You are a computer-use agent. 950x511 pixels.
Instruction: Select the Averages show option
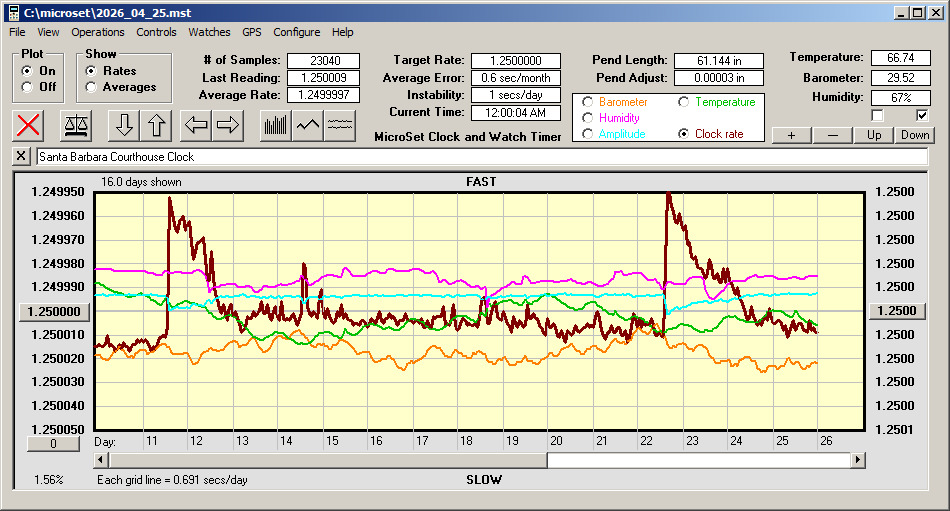91,87
